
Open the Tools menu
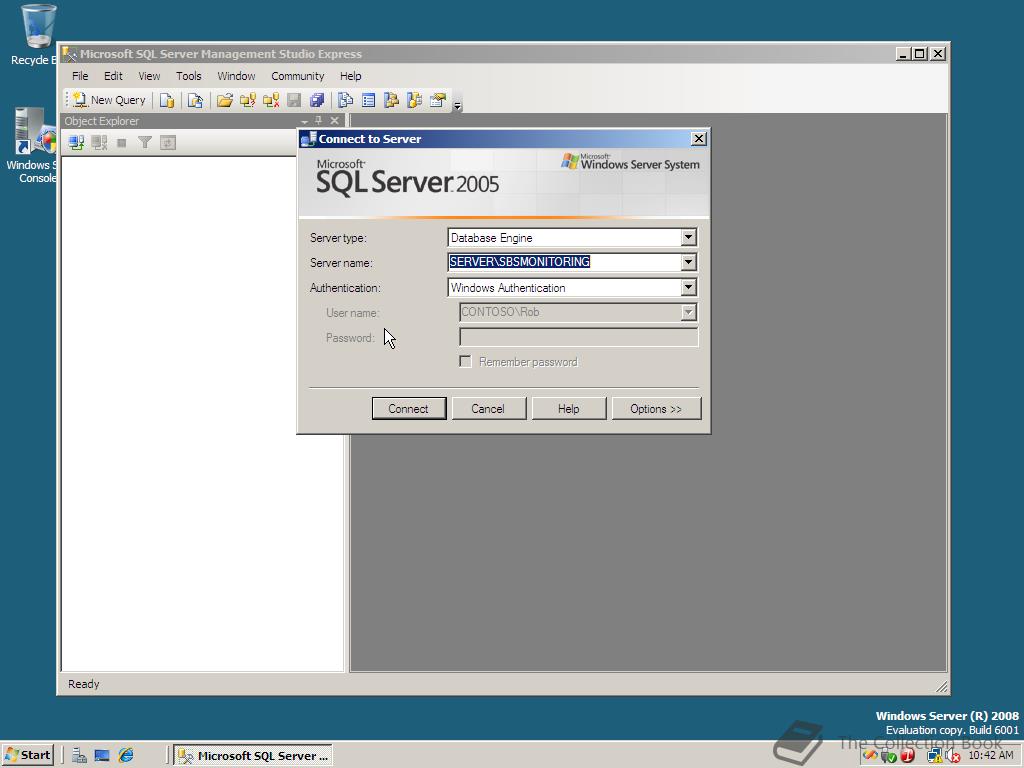point(189,76)
